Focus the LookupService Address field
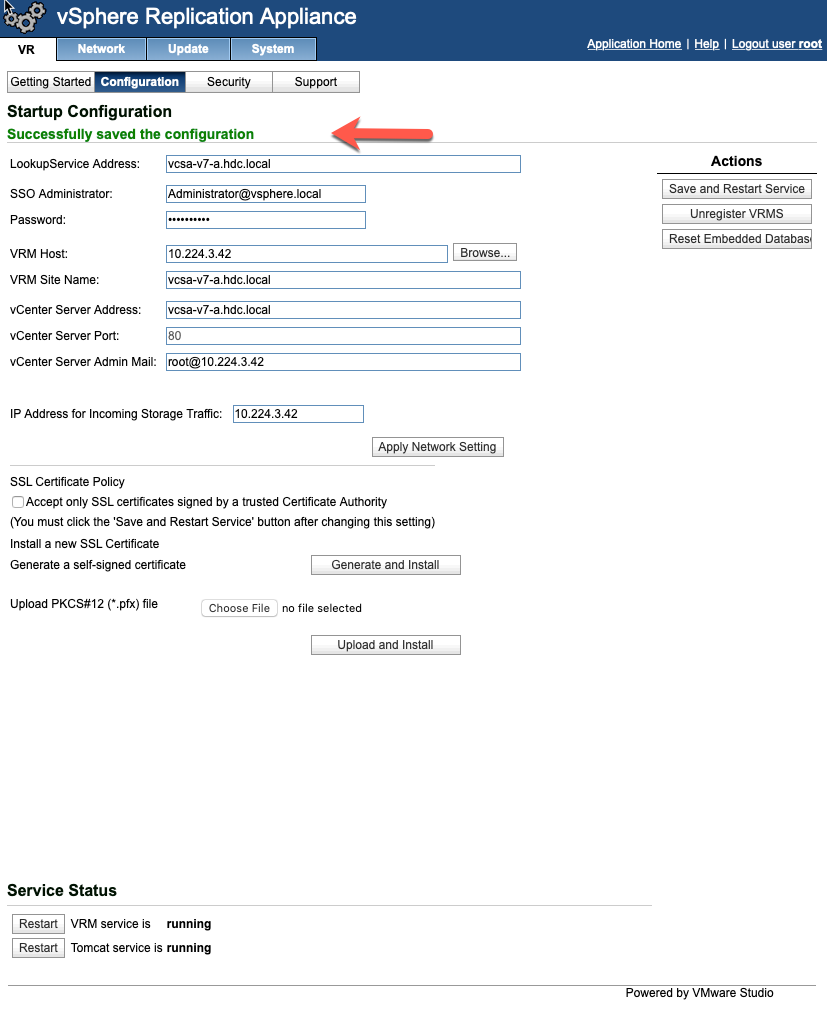Image resolution: width=827 pixels, height=1013 pixels. (343, 164)
